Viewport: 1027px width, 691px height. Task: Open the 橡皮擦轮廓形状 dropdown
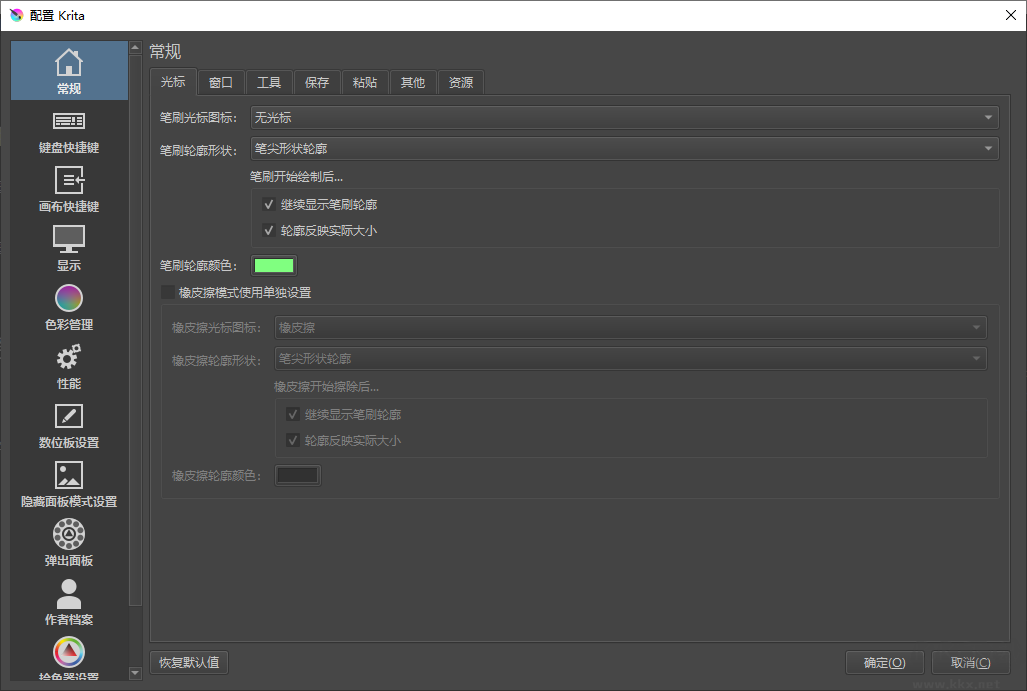[x=631, y=359]
